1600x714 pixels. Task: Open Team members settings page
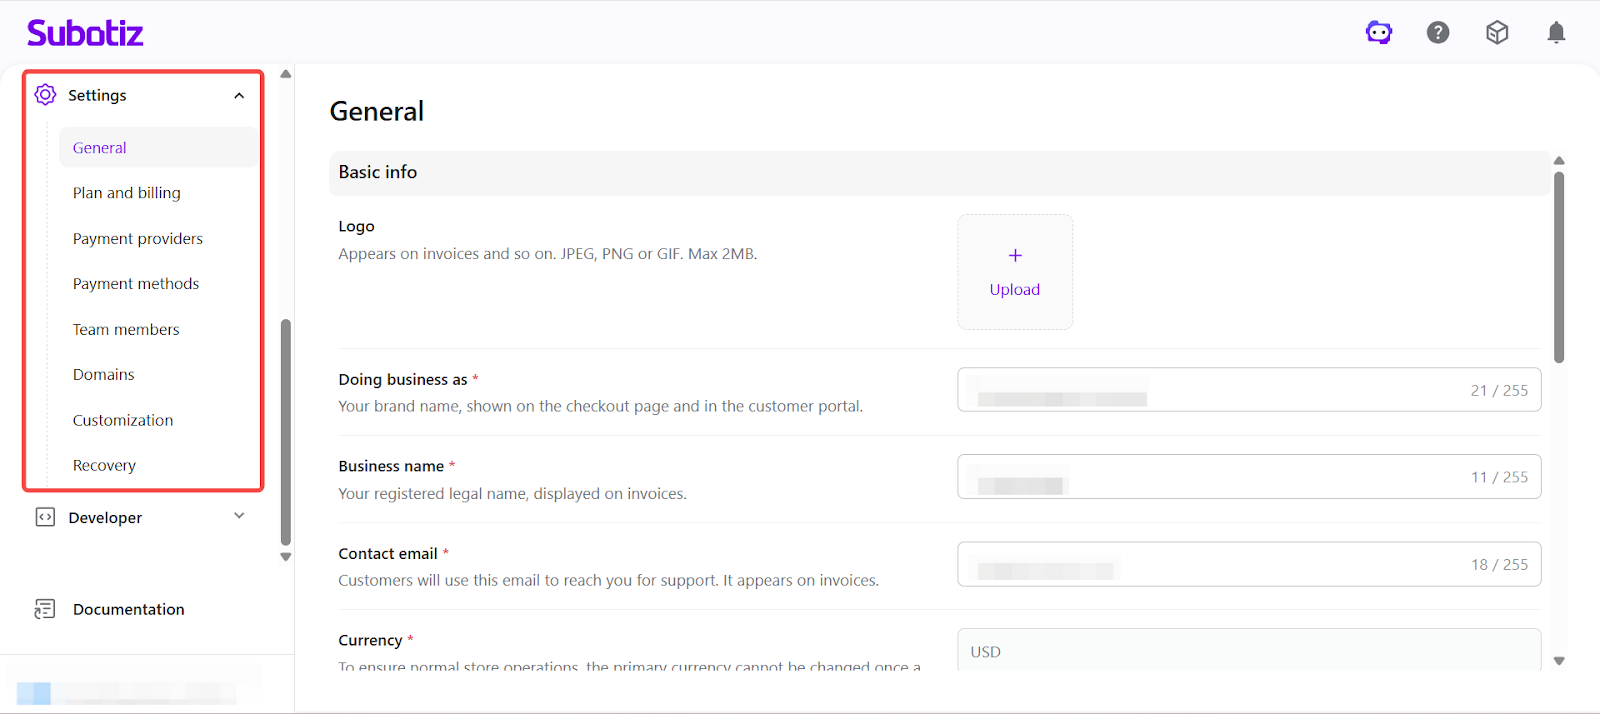[126, 330]
